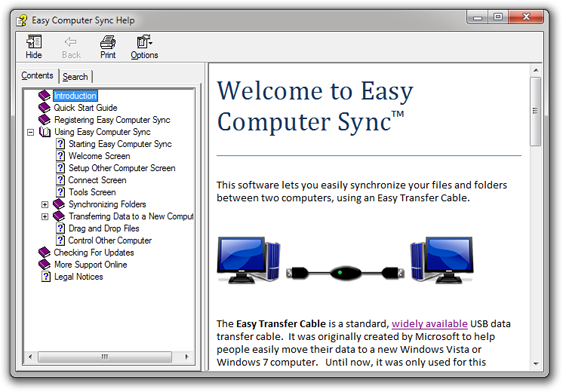Open the Drag and Drop Files topic

104,228
